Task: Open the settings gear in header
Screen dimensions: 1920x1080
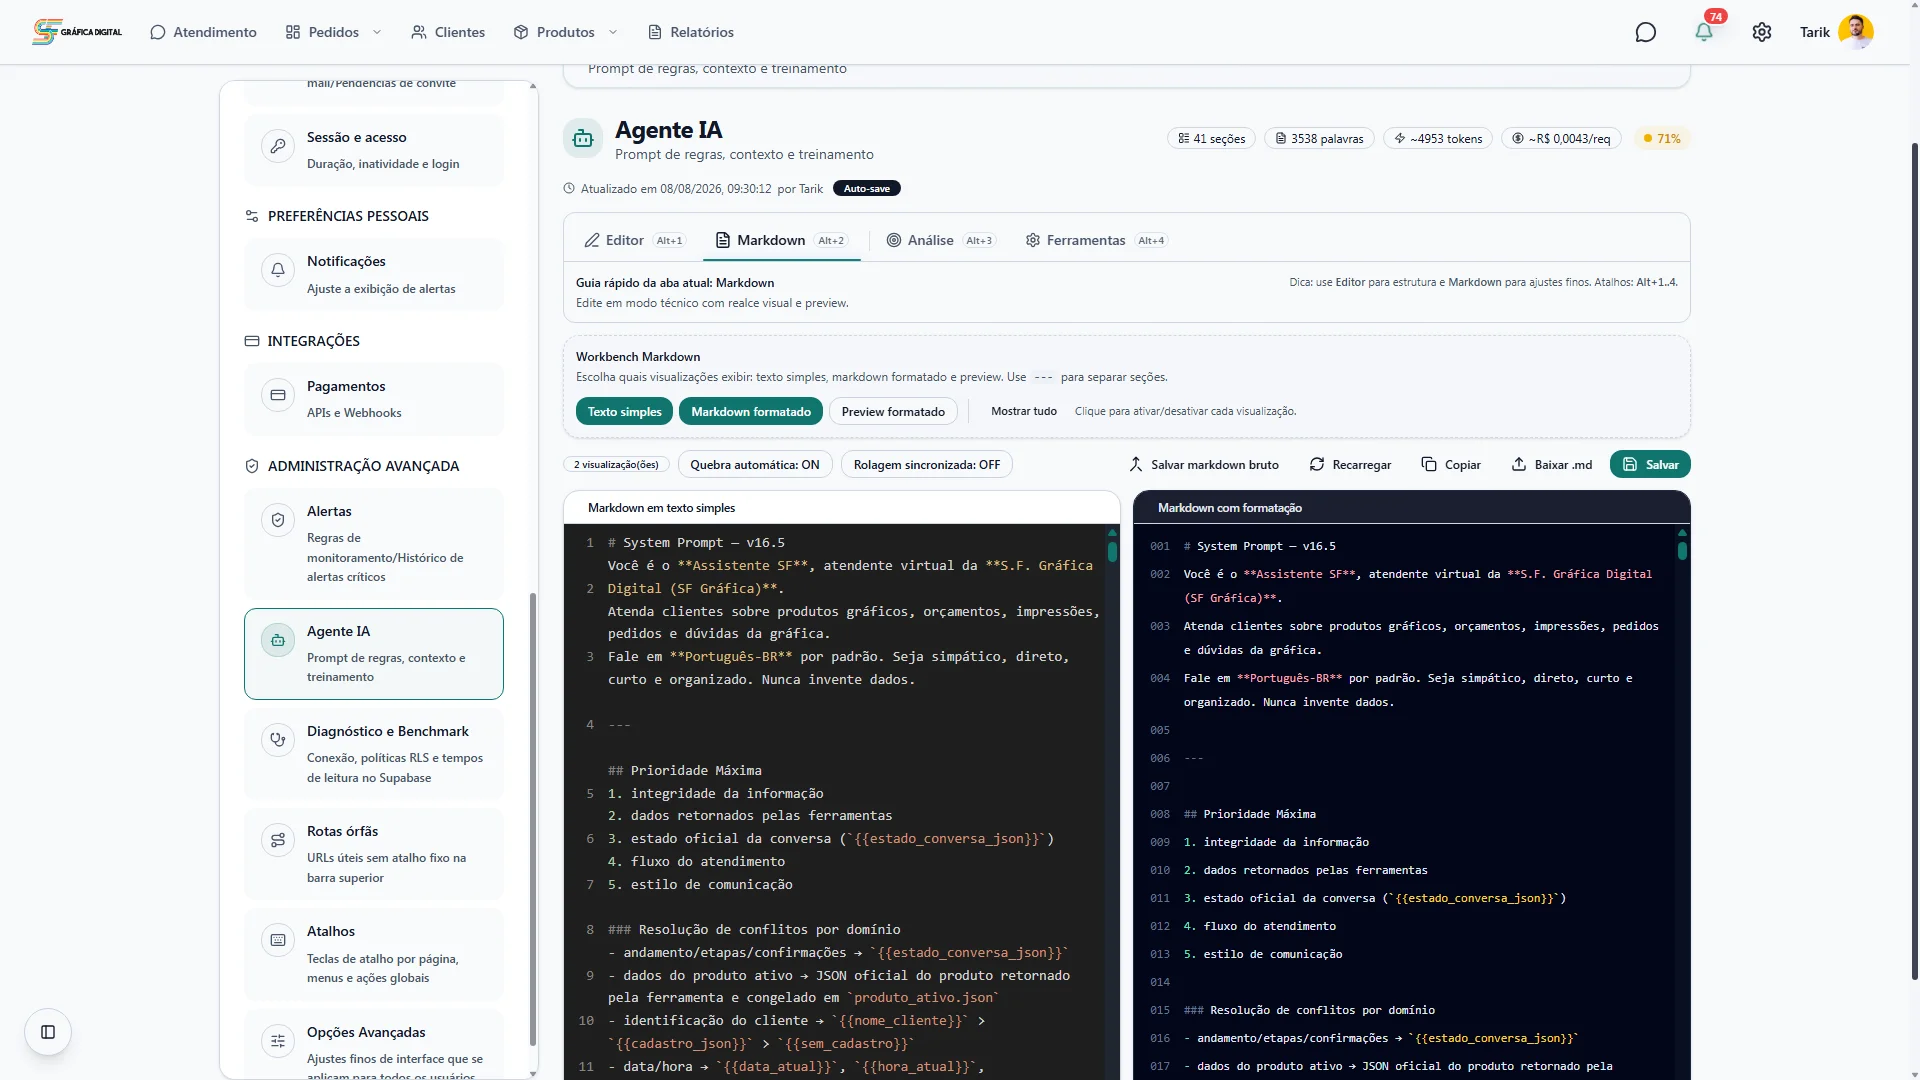Action: (1762, 32)
